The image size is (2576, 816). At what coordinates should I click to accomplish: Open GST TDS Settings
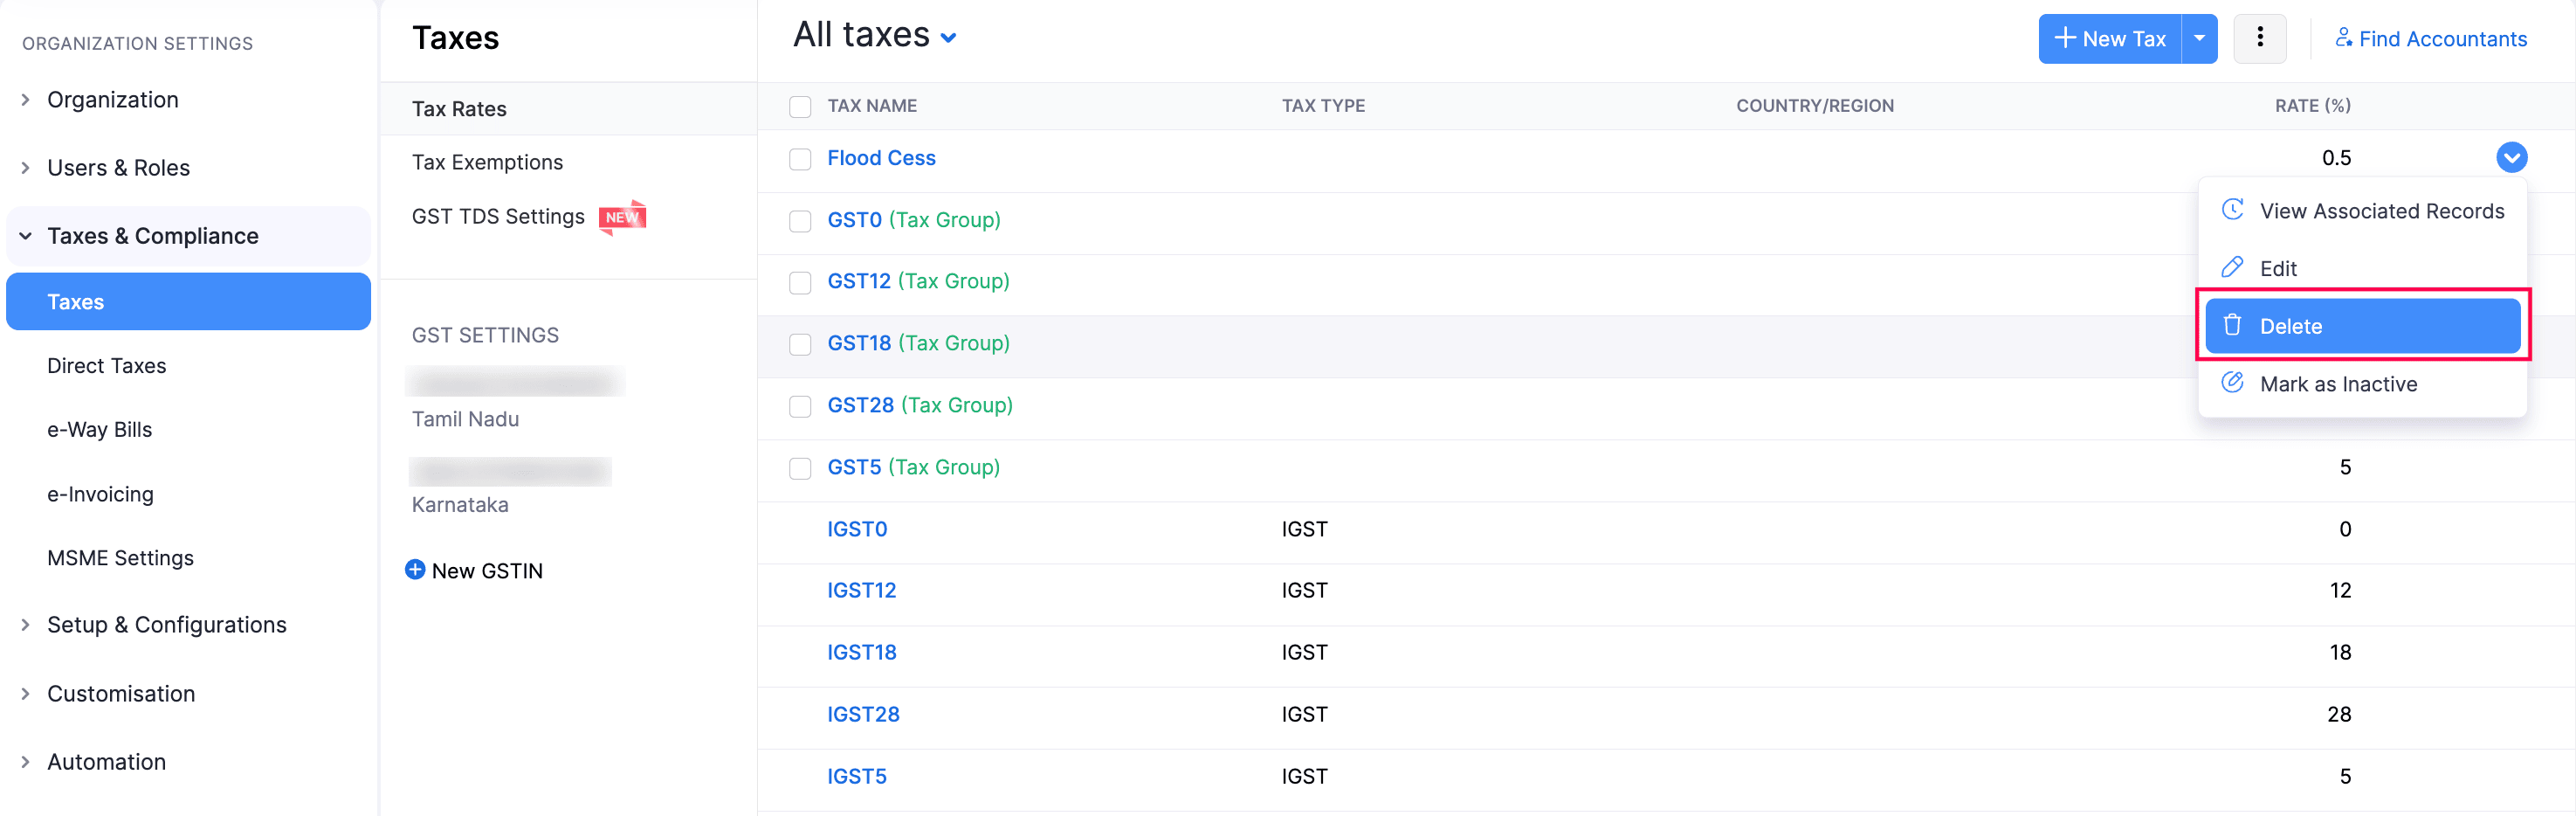click(x=498, y=217)
